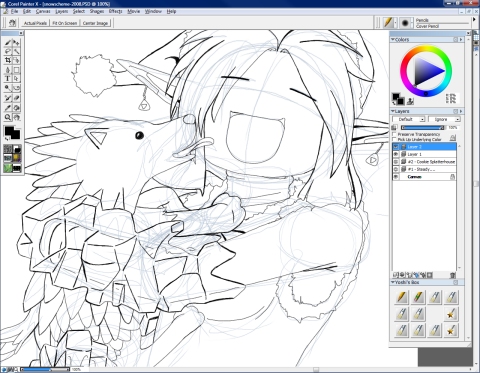Screen dimensions: 480x373
Task: Toggle visibility of the Canvas layer
Action: pyautogui.click(x=396, y=177)
